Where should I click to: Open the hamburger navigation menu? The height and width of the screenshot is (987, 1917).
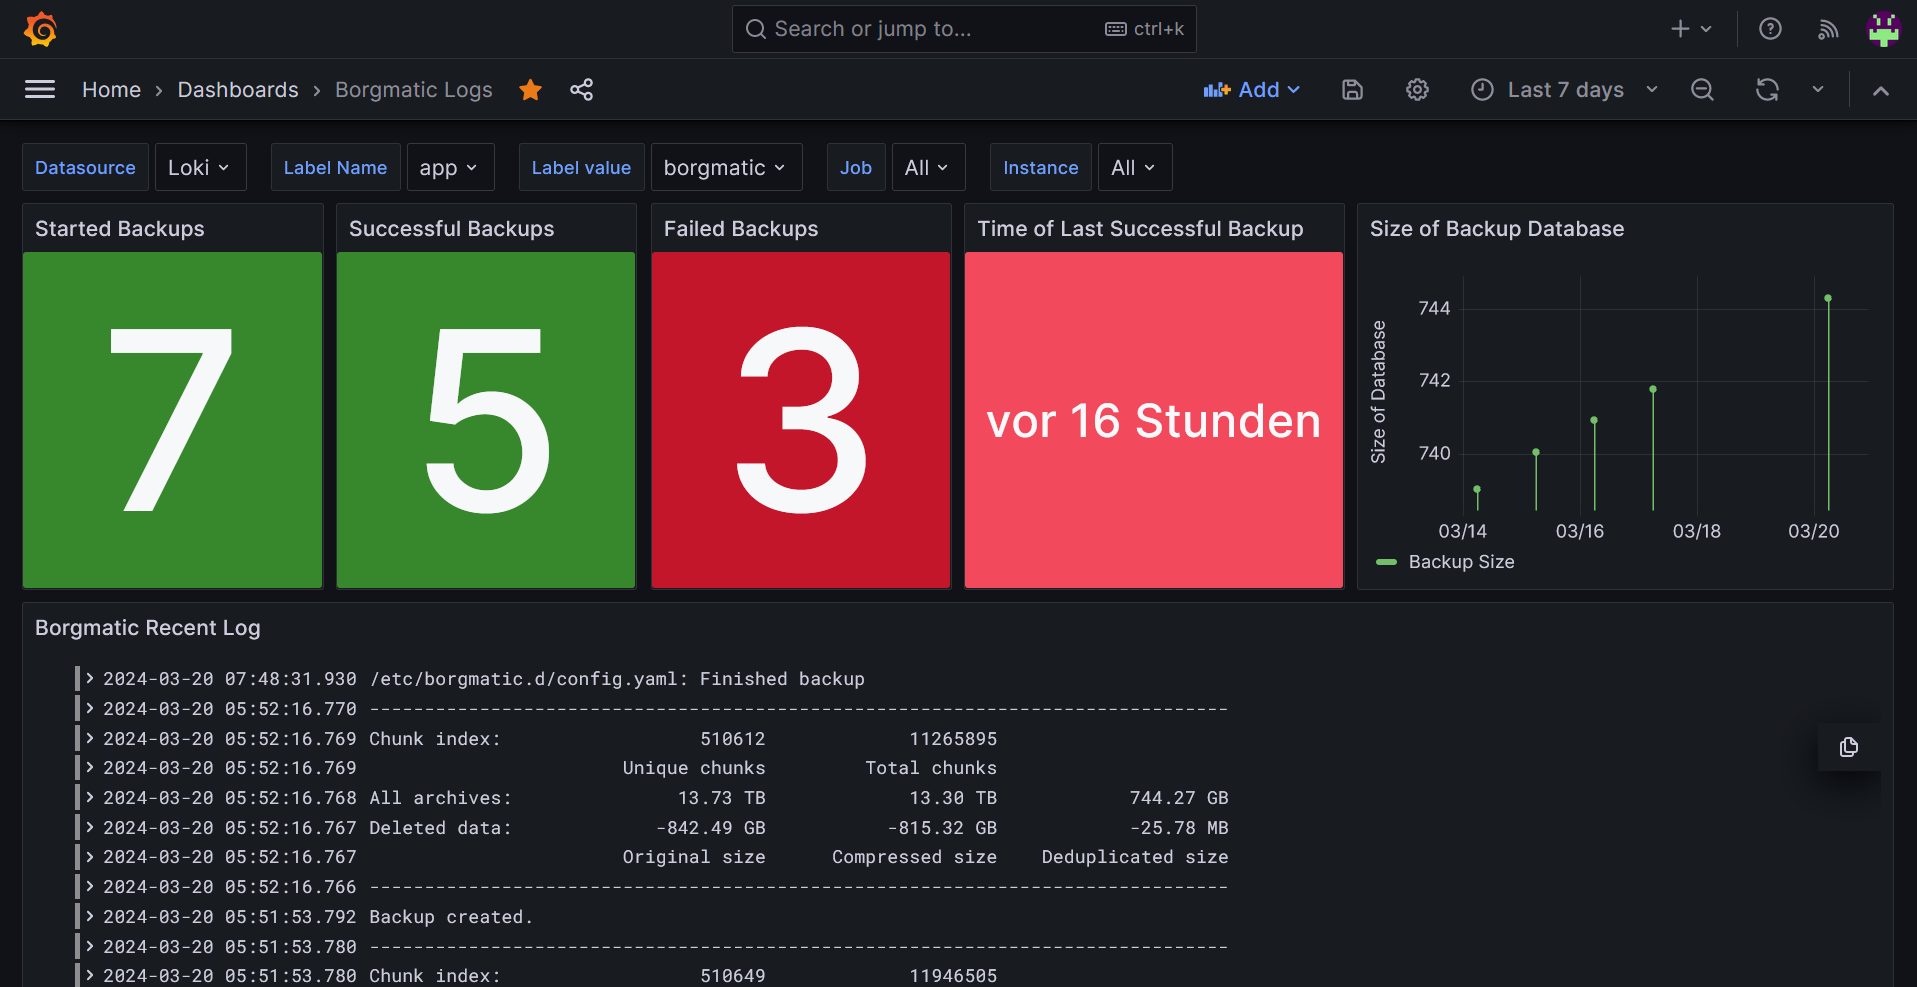pos(40,90)
